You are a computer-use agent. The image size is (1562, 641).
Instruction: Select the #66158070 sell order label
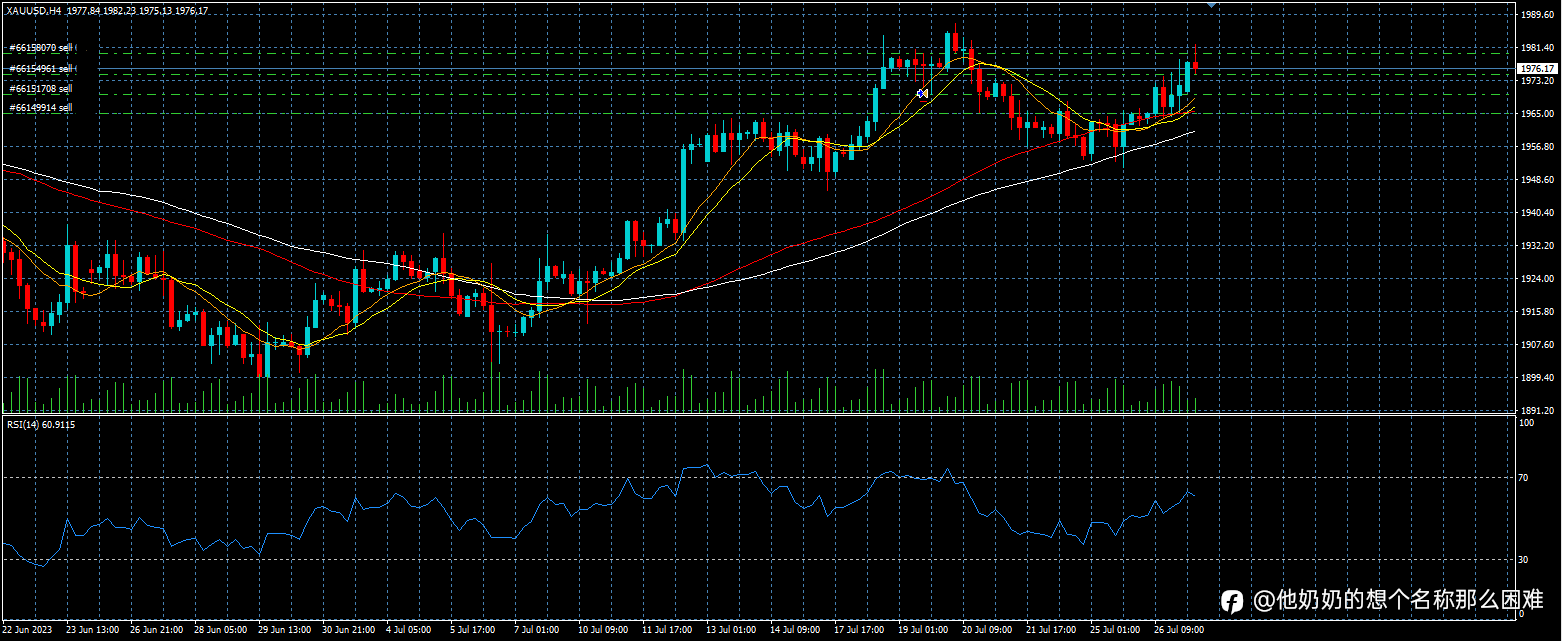coord(40,48)
